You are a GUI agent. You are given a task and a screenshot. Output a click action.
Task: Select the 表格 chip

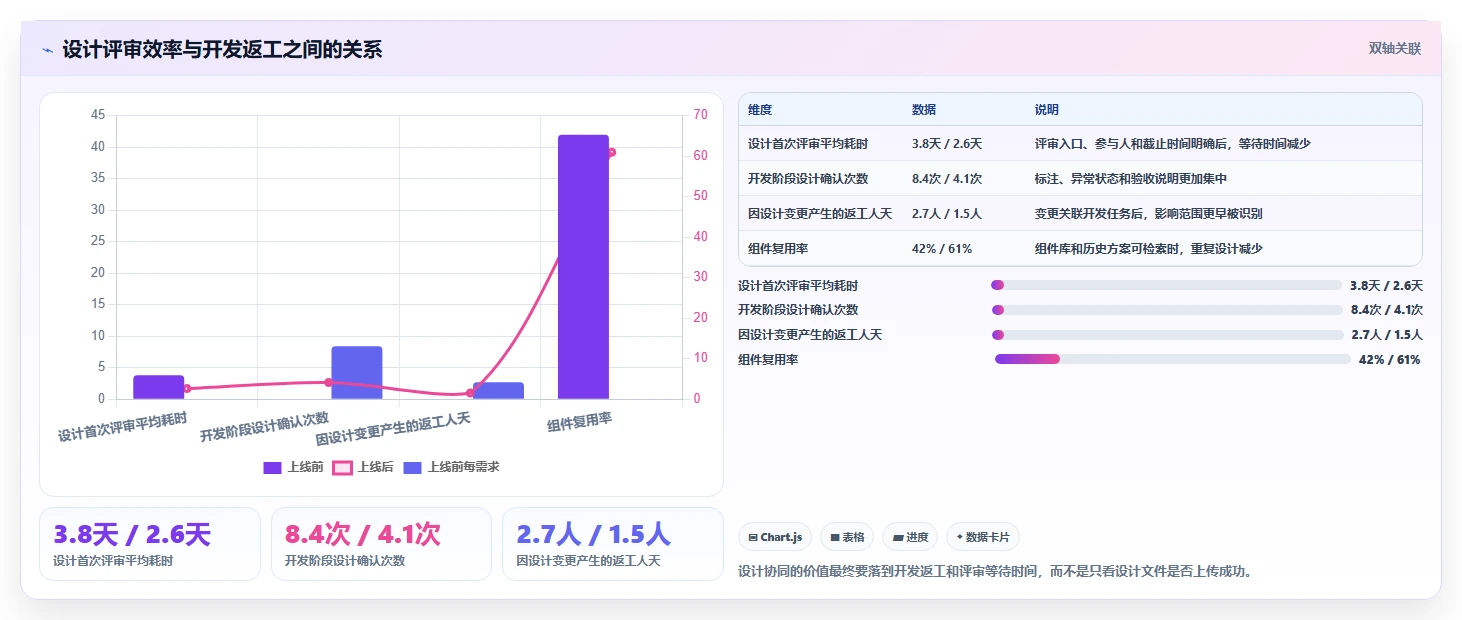coord(847,537)
